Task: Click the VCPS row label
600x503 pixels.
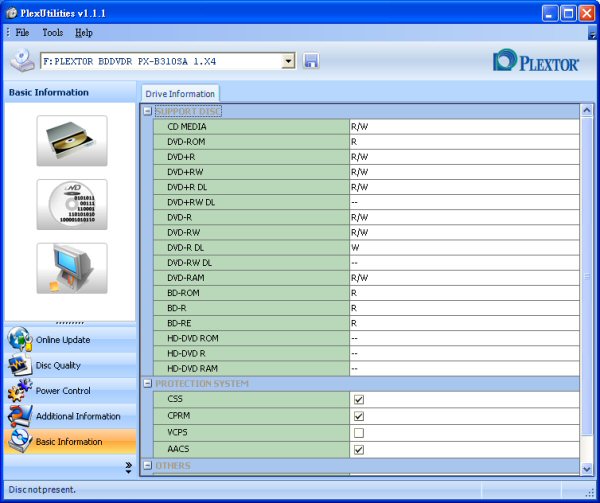Action: 177,432
